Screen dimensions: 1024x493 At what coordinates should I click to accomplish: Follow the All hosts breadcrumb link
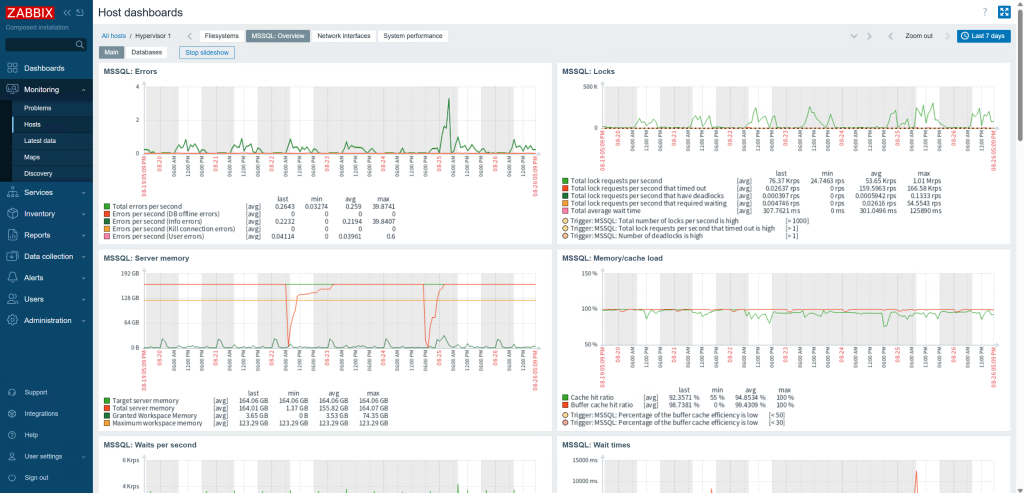[114, 36]
